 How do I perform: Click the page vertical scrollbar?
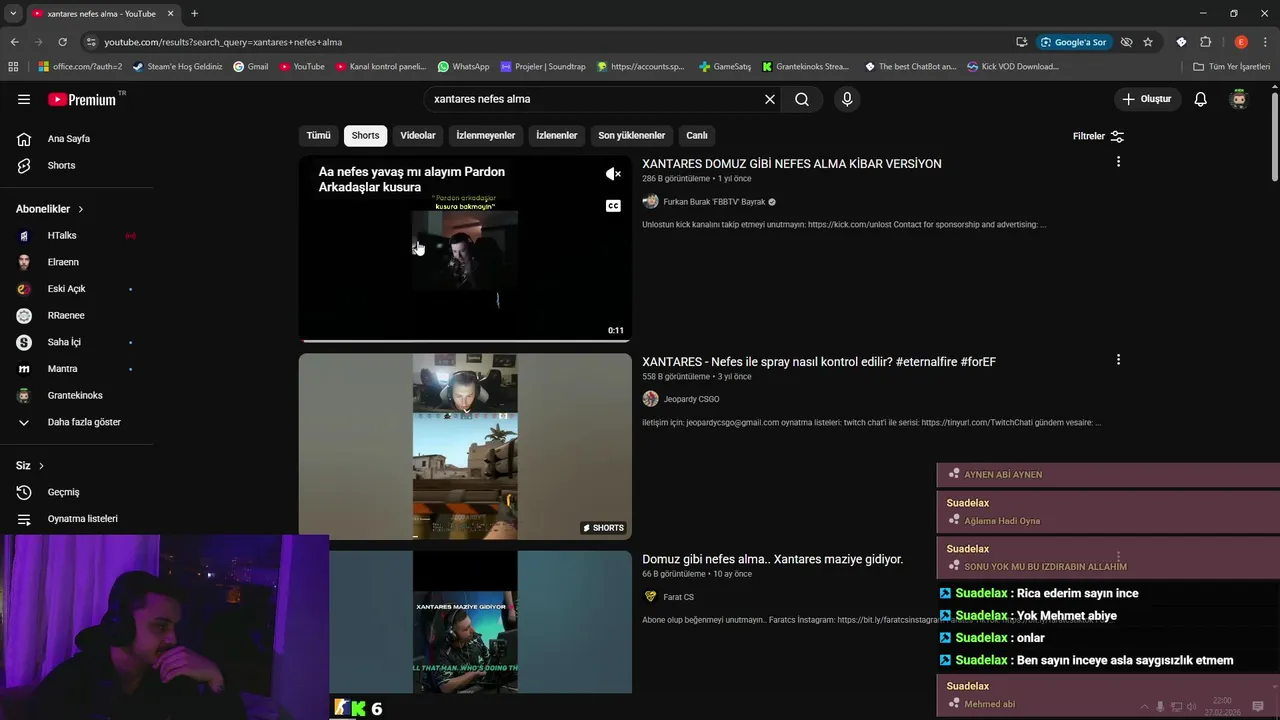[x=1275, y=137]
